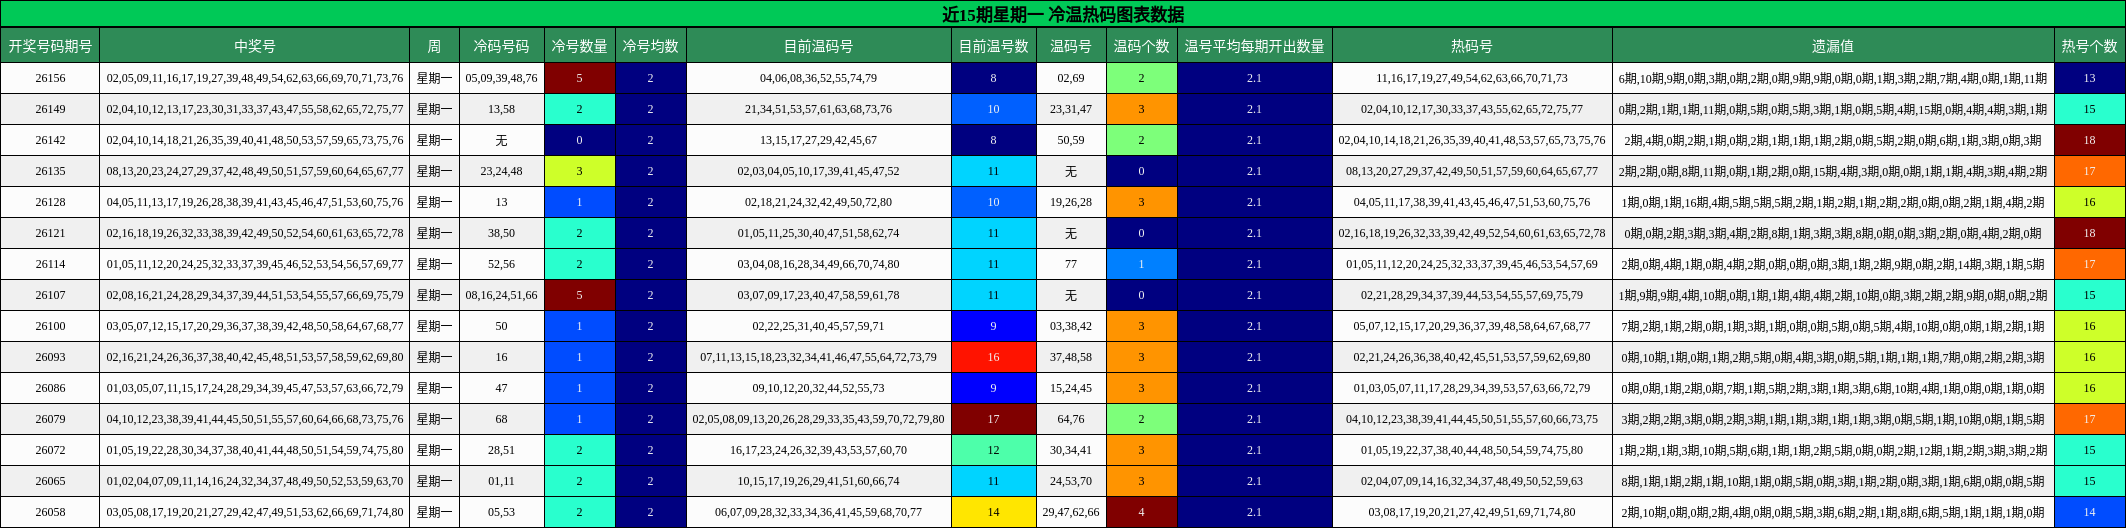Select the 冷号数量 column header
The height and width of the screenshot is (528, 2126).
[x=579, y=46]
